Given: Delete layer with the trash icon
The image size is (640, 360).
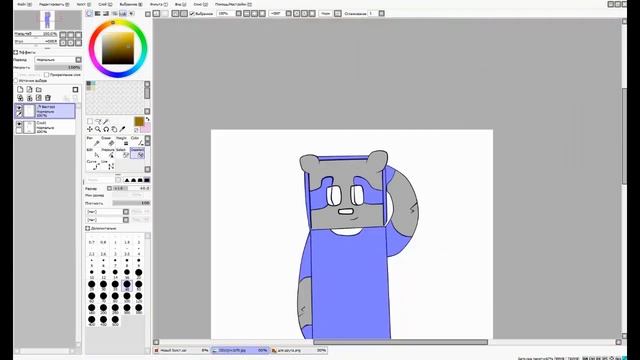Looking at the screenshot, I should (x=48, y=98).
